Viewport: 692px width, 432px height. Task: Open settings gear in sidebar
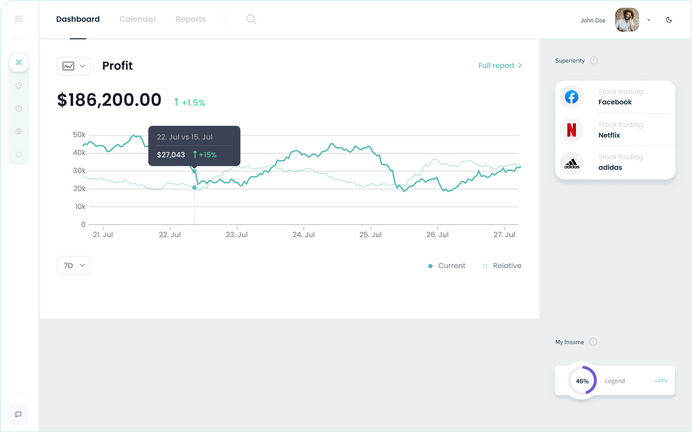point(19,154)
